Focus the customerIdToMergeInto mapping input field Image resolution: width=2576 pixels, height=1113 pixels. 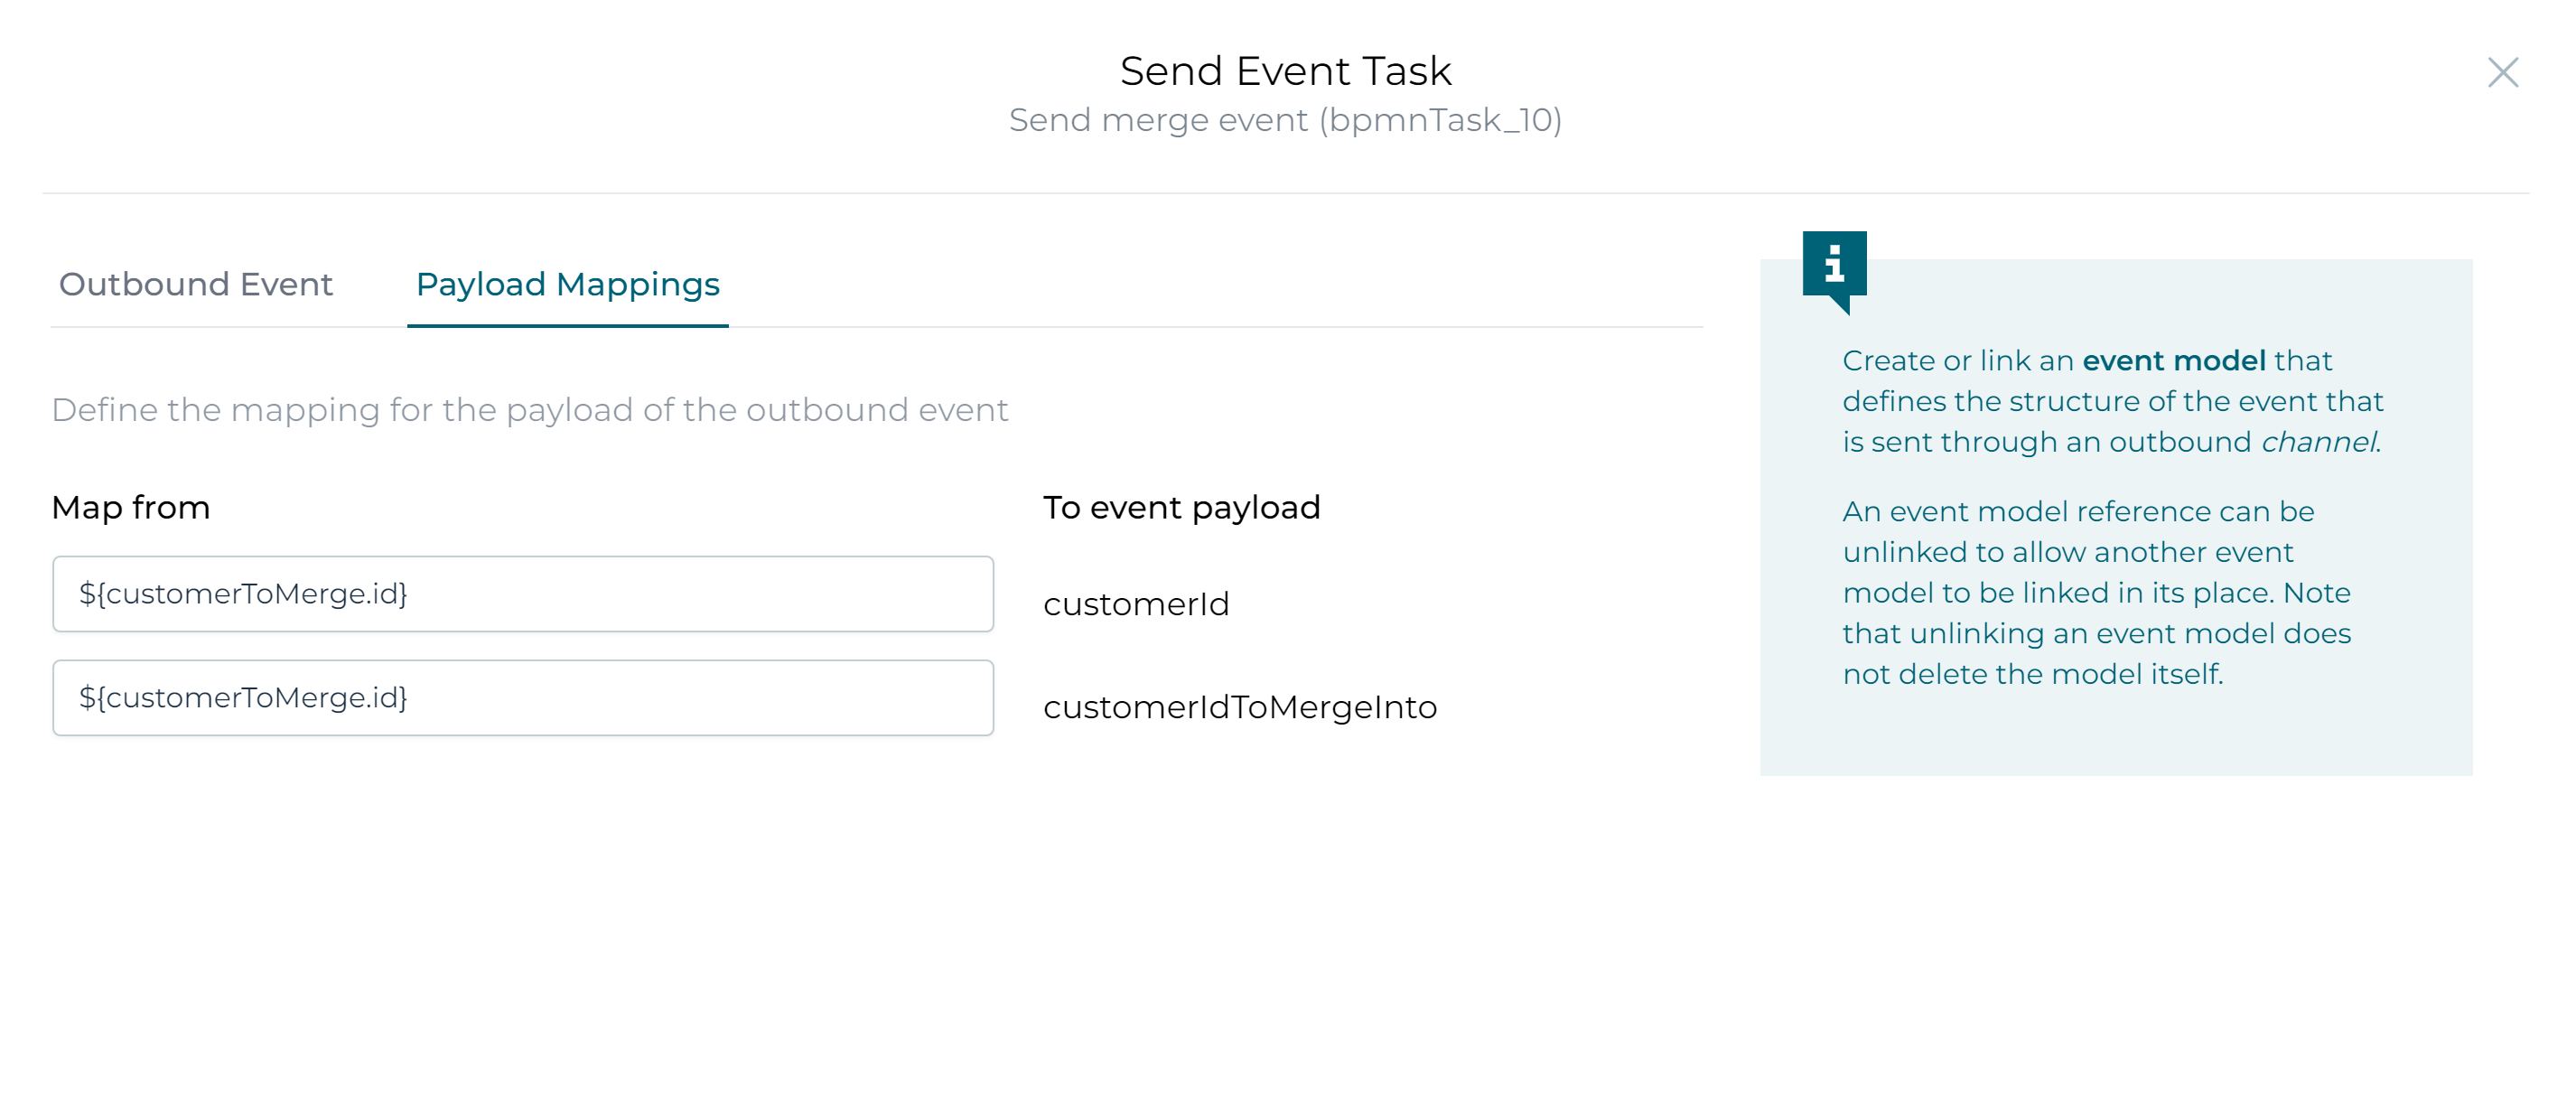[522, 698]
